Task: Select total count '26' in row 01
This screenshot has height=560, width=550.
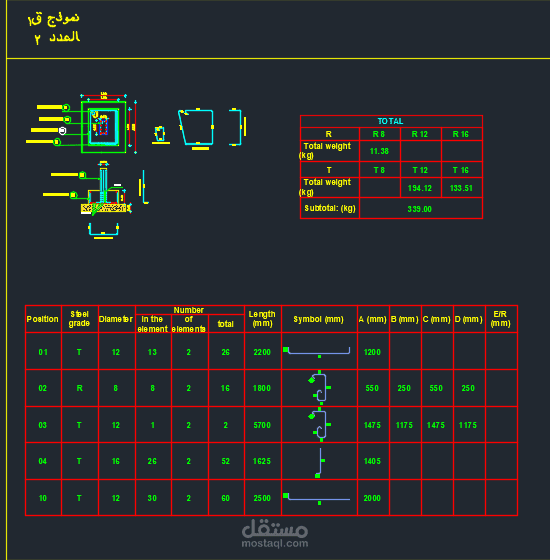Action: (x=226, y=352)
